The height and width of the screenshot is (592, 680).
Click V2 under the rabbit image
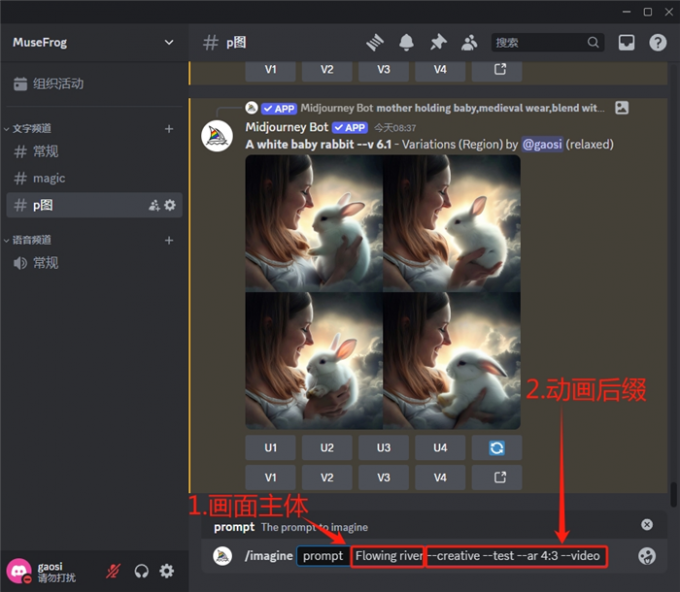pyautogui.click(x=327, y=478)
